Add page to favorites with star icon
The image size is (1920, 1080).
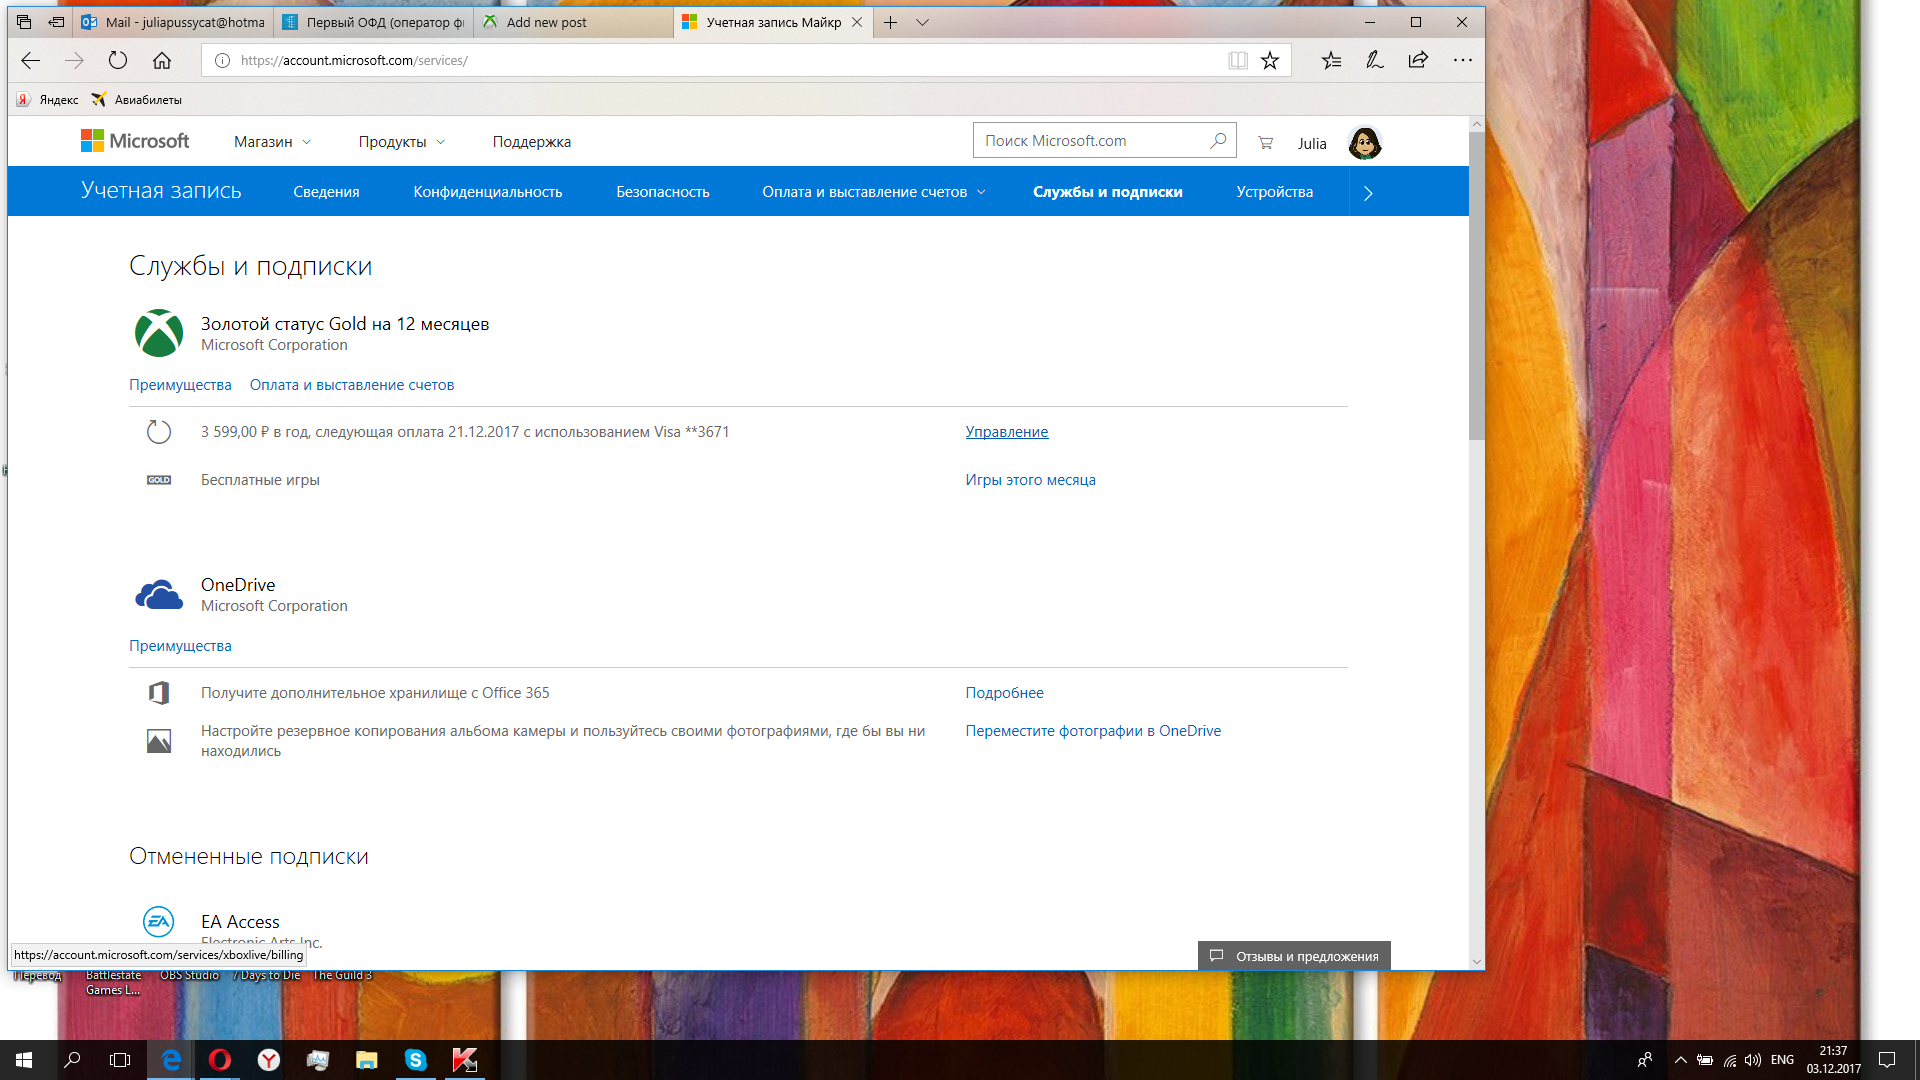coord(1270,61)
